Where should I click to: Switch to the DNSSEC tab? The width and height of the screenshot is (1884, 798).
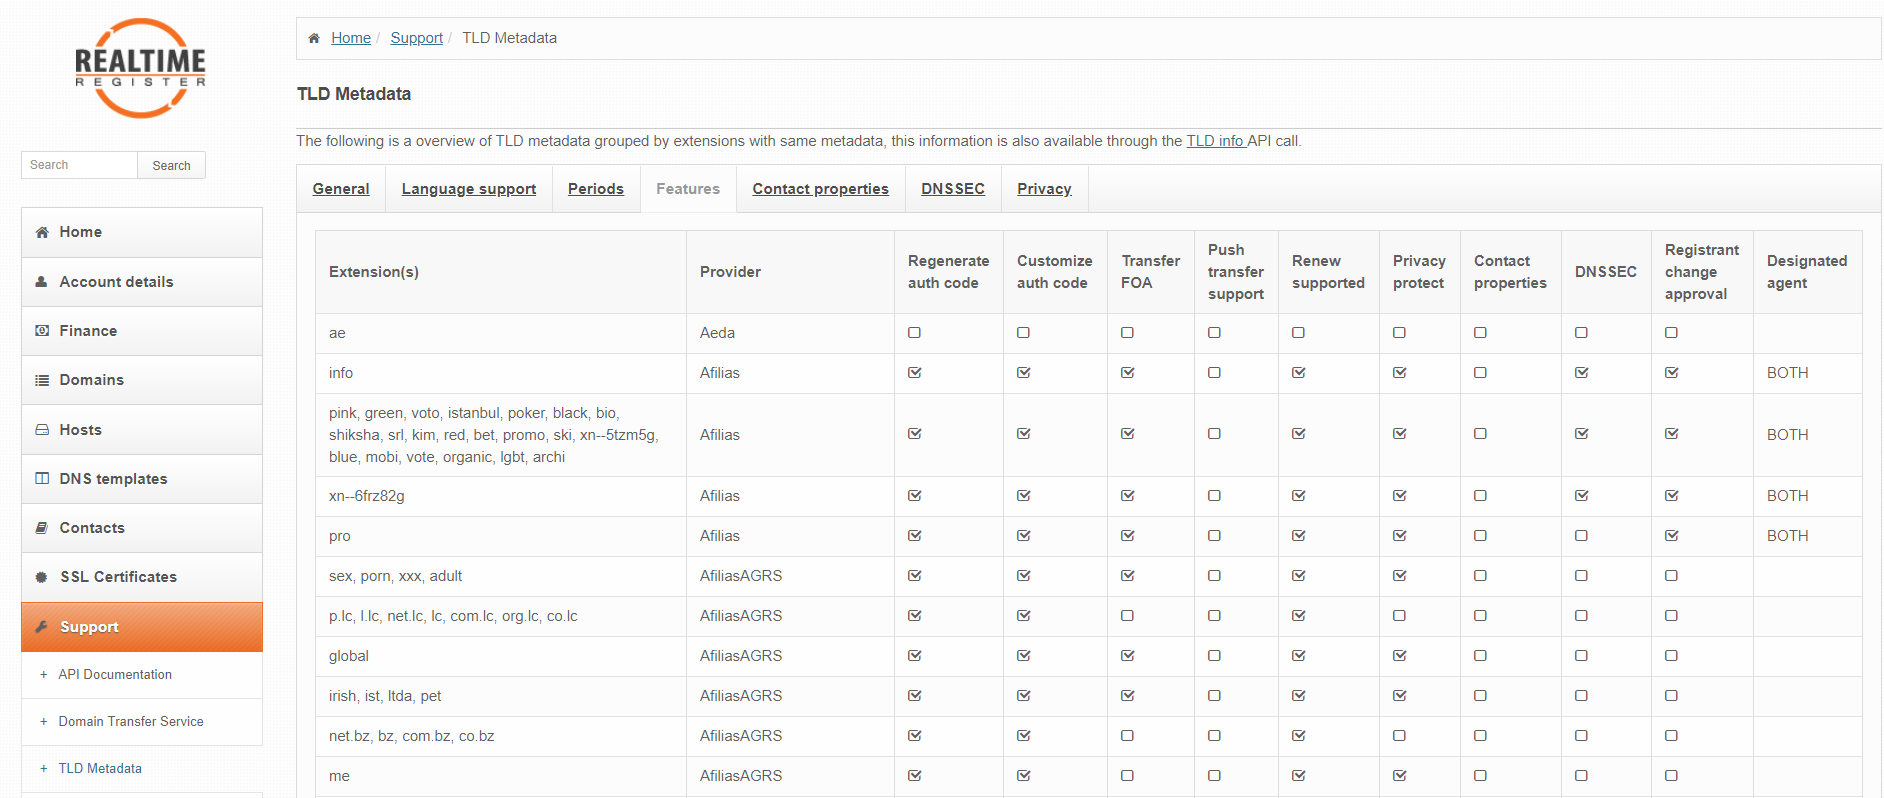(953, 189)
